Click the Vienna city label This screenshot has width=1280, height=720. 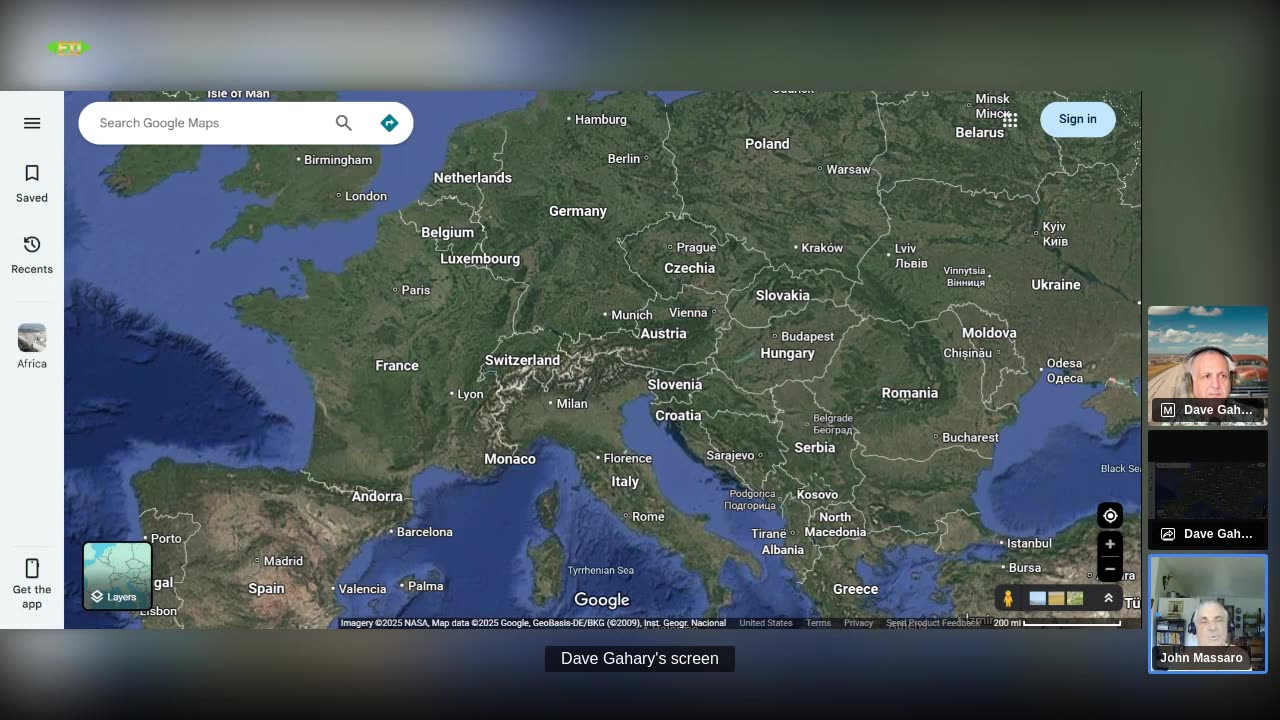688,312
